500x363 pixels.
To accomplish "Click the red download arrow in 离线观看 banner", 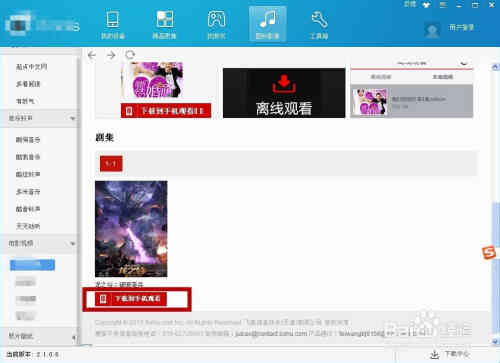I will (284, 84).
